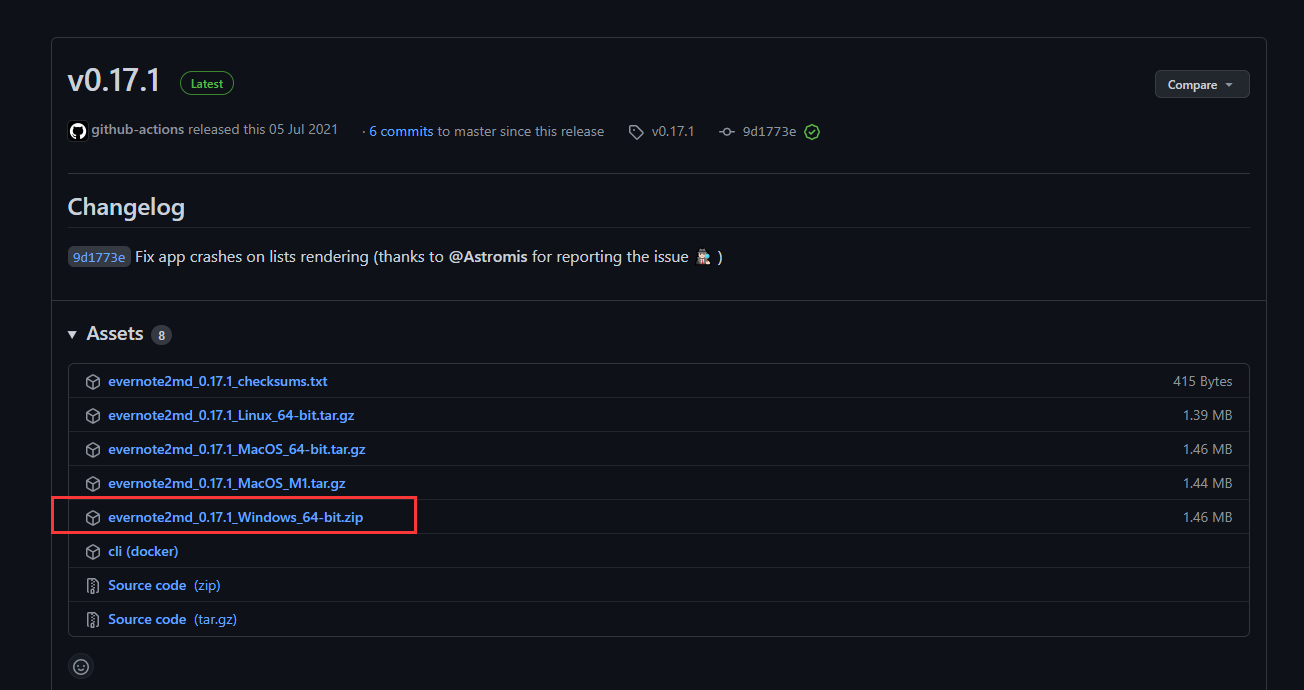1304x690 pixels.
Task: Click package icon beside checksums.txt
Action: 93,382
